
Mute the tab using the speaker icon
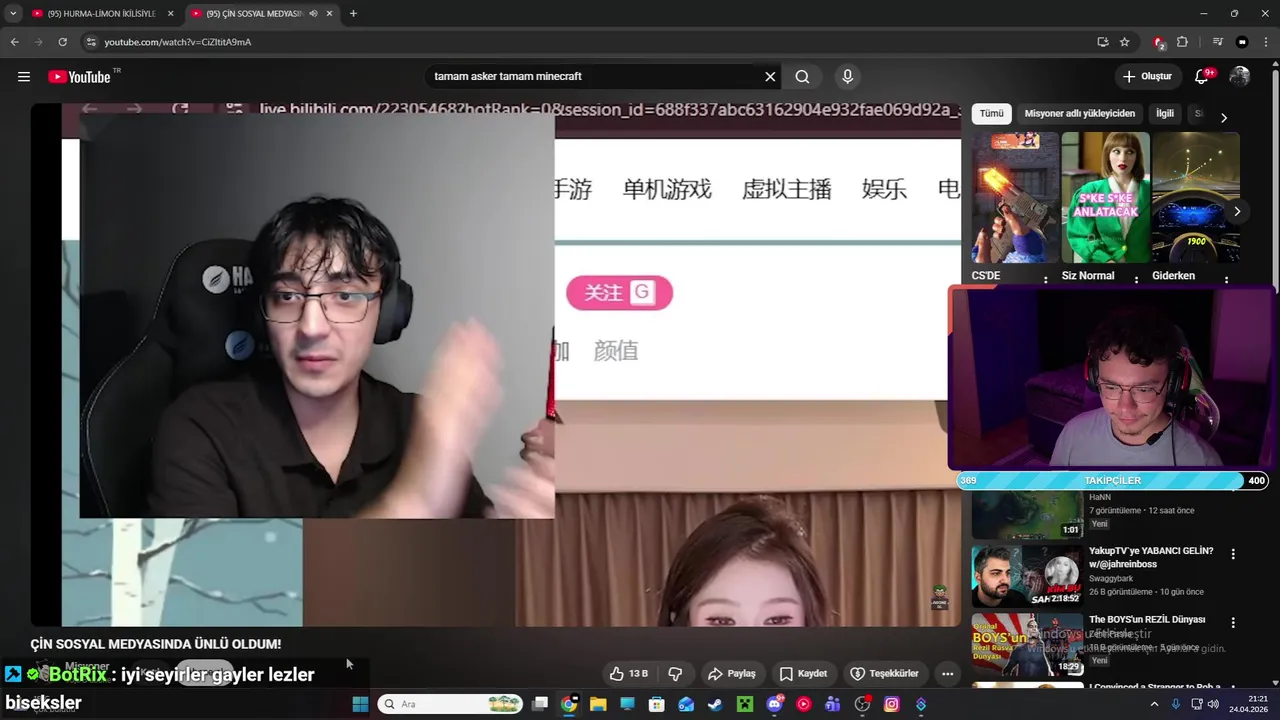coord(313,14)
